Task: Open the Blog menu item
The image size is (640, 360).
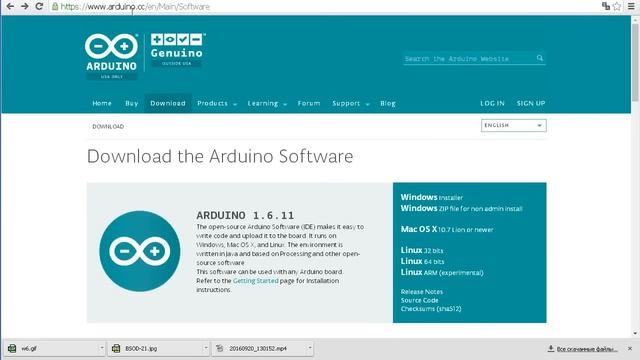Action: (x=388, y=103)
